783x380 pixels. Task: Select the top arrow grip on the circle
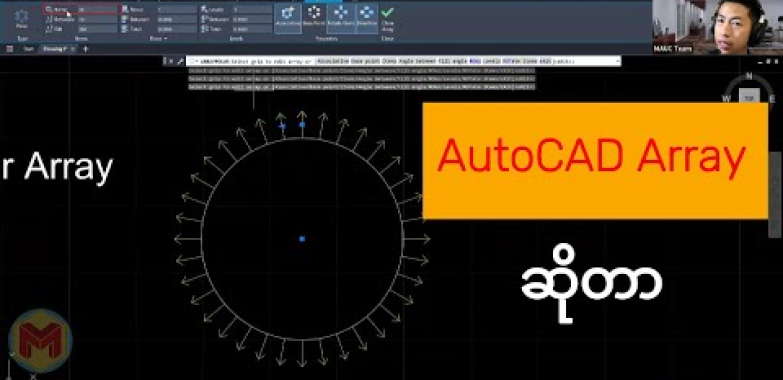(x=302, y=124)
